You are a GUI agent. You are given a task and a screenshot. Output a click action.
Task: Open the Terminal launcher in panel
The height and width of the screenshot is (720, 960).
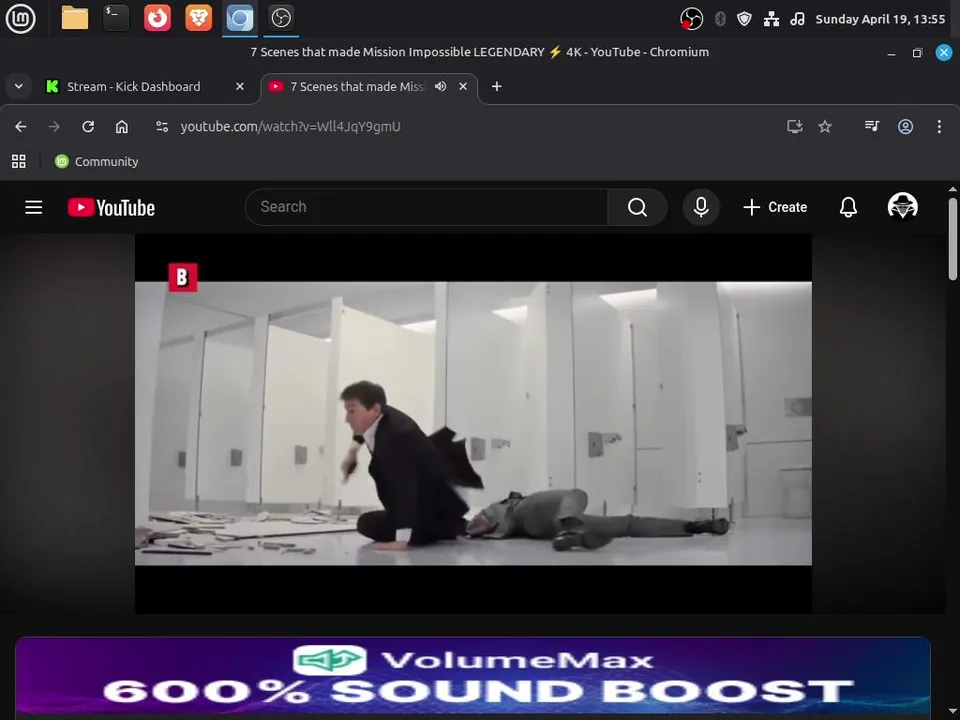pos(116,18)
